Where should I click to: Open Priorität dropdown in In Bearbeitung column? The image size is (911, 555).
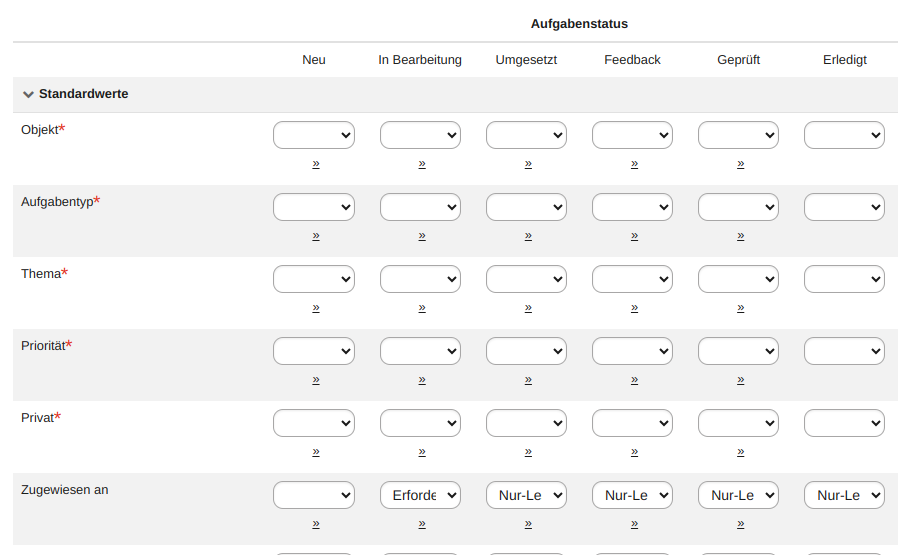[420, 351]
